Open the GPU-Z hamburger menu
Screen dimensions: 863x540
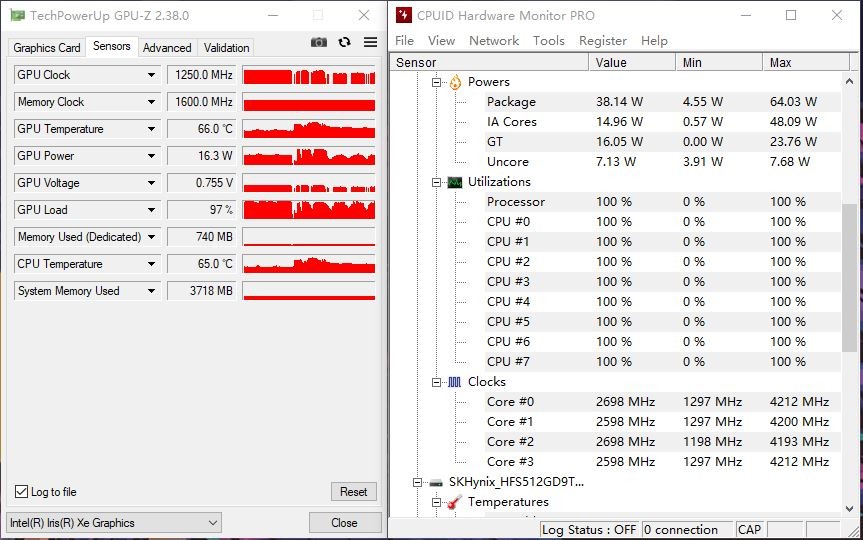pyautogui.click(x=370, y=42)
